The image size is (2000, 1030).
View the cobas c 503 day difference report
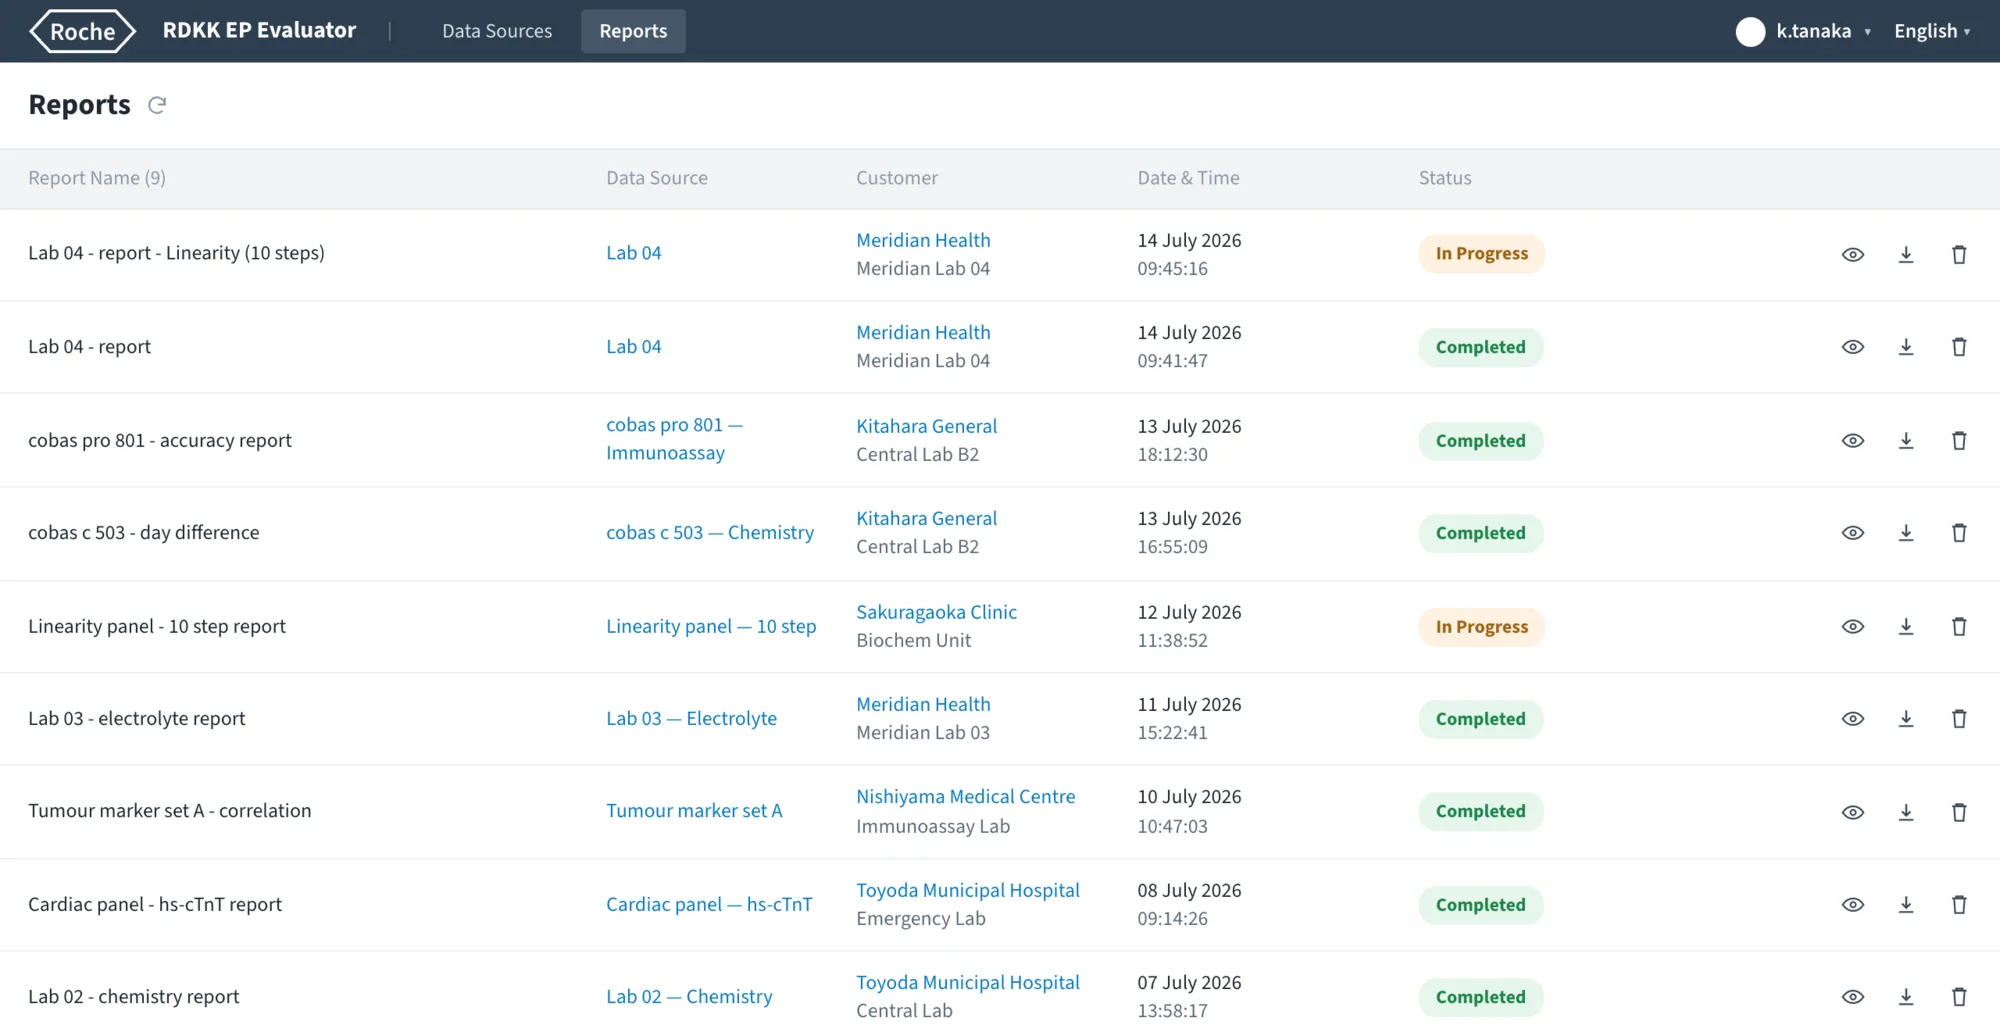click(x=1853, y=533)
